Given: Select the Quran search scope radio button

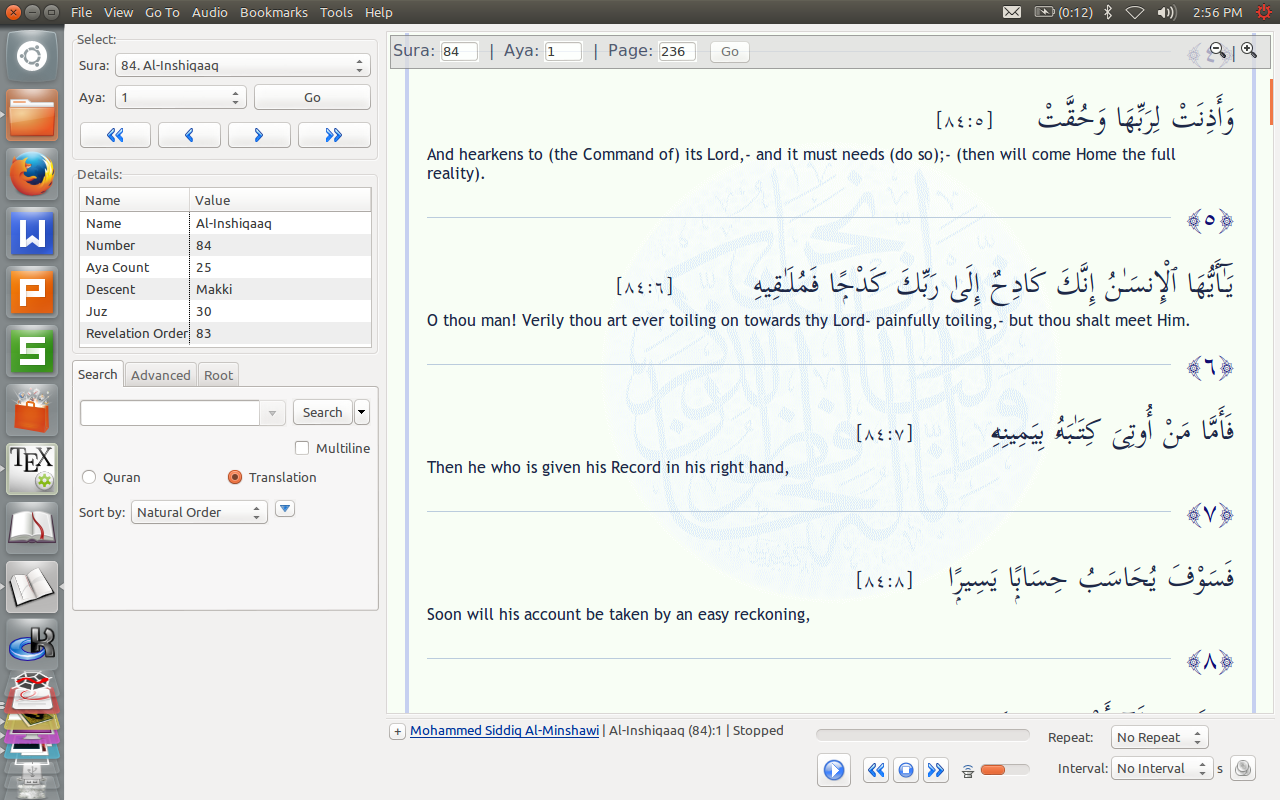Looking at the screenshot, I should point(88,477).
